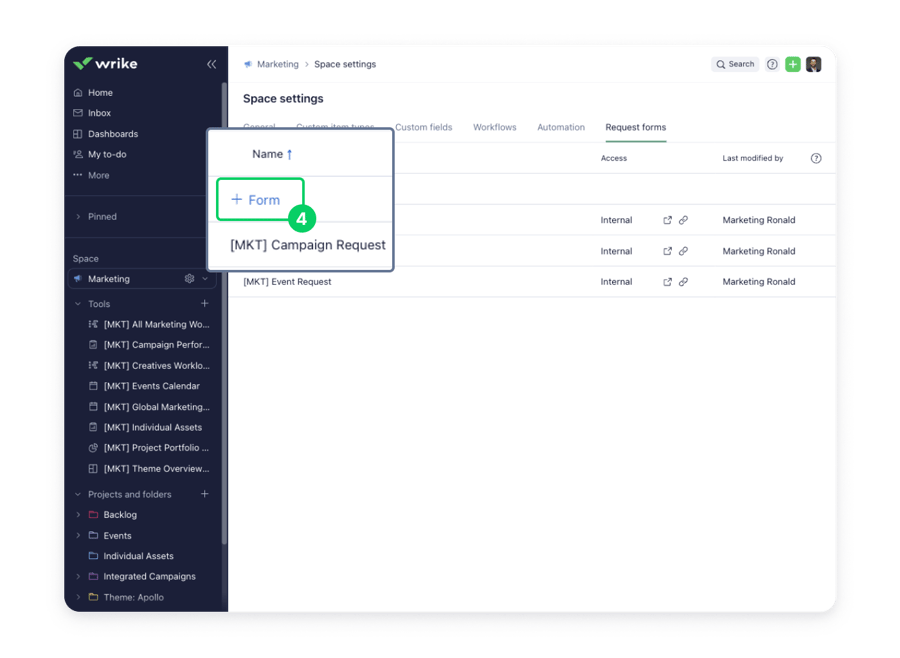Collapse the sidebar with double-chevron icon
The height and width of the screenshot is (658, 900).
click(211, 64)
